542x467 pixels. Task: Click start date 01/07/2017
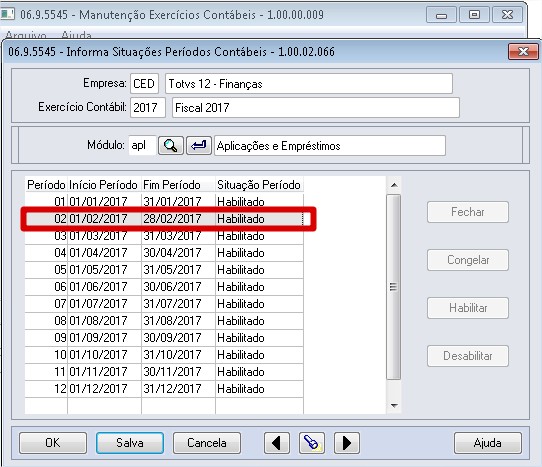(x=99, y=303)
